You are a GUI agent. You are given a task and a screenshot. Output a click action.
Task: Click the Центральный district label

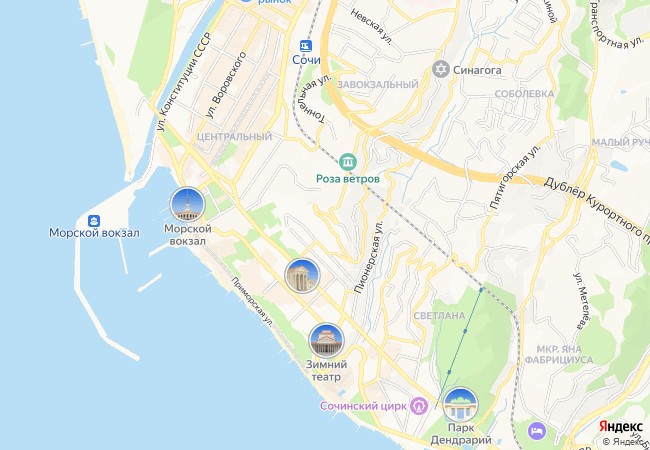point(234,136)
